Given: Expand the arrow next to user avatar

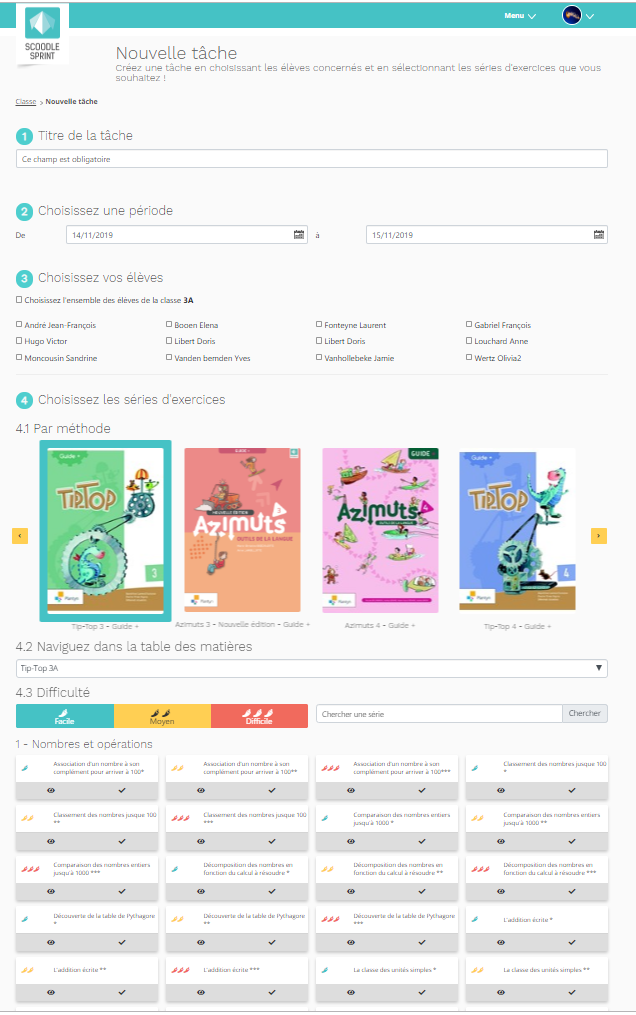Looking at the screenshot, I should 589,16.
